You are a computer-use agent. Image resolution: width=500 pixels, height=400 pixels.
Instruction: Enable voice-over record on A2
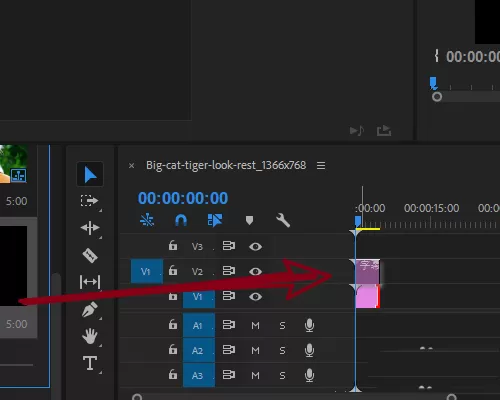pos(309,350)
